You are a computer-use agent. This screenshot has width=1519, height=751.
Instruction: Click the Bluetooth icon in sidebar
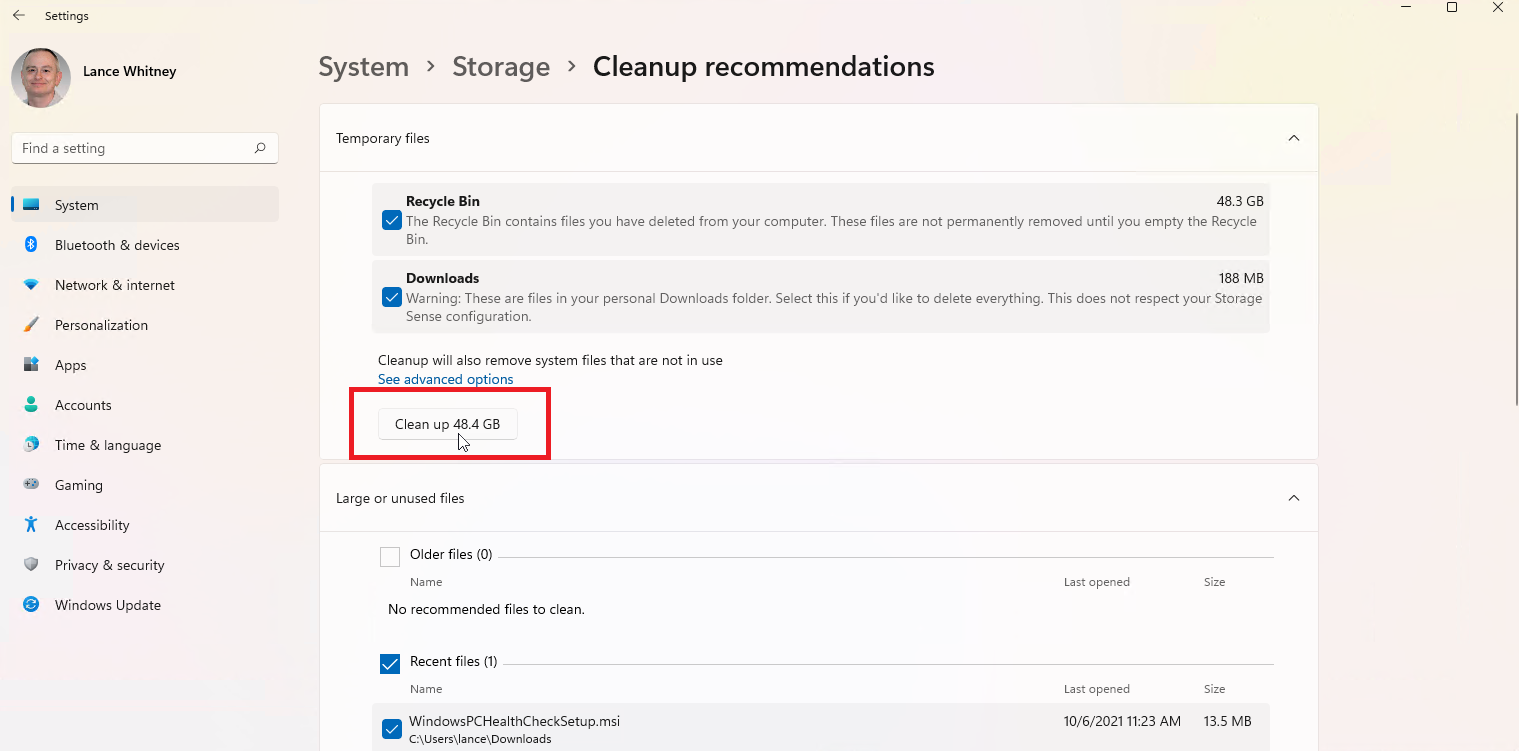(31, 245)
